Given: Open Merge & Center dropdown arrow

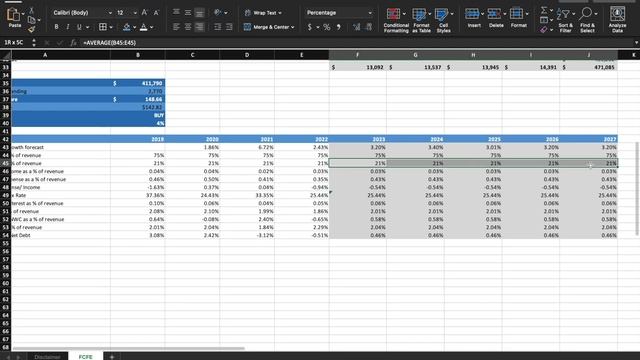Looking at the screenshot, I should coord(293,27).
